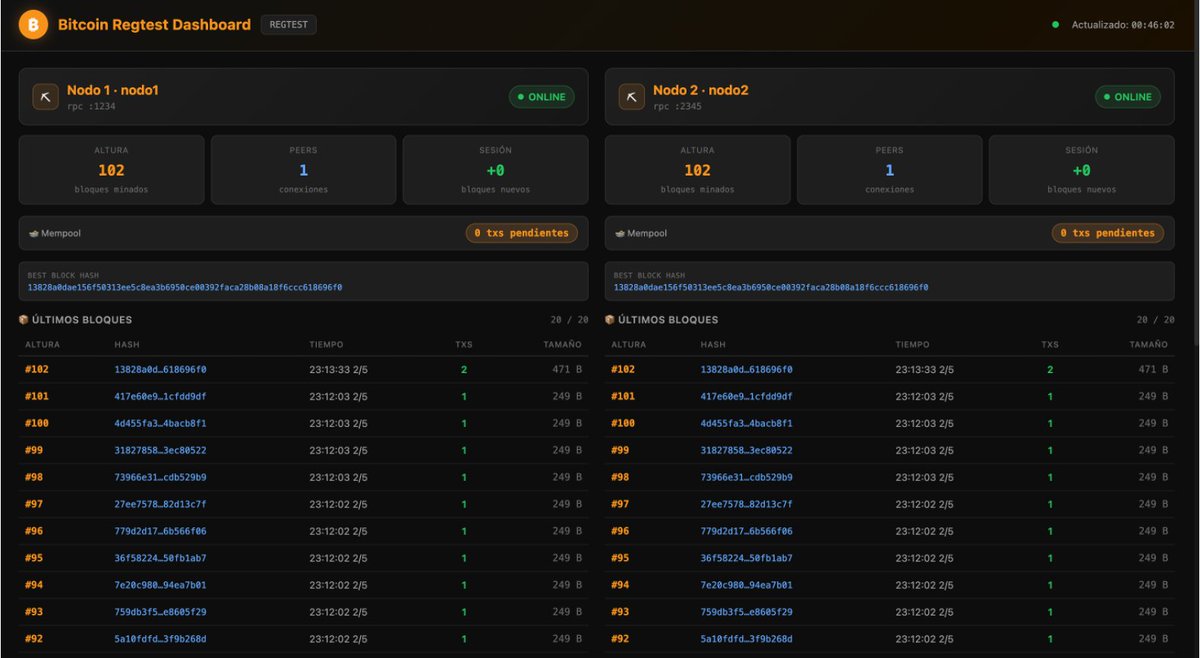Click the ONLINE badge for Nodo 1
This screenshot has height=658, width=1200.
(x=541, y=97)
